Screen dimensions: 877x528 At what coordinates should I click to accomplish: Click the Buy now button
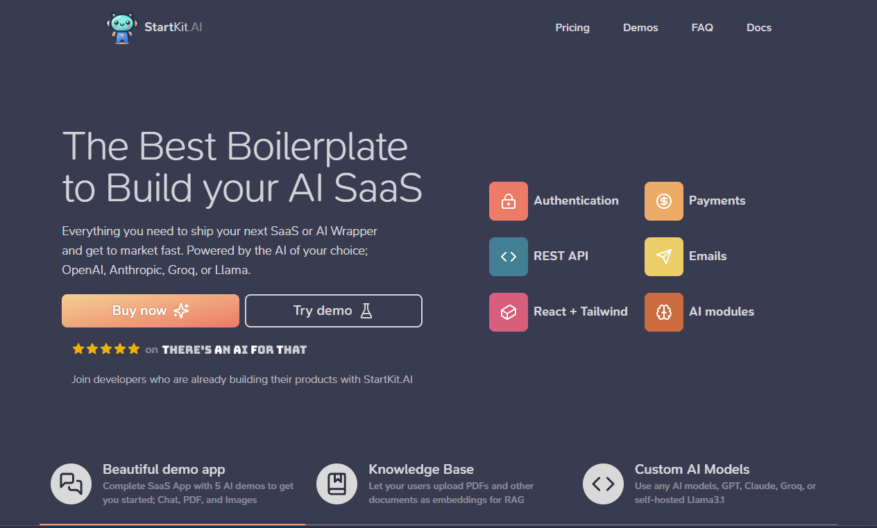(150, 311)
